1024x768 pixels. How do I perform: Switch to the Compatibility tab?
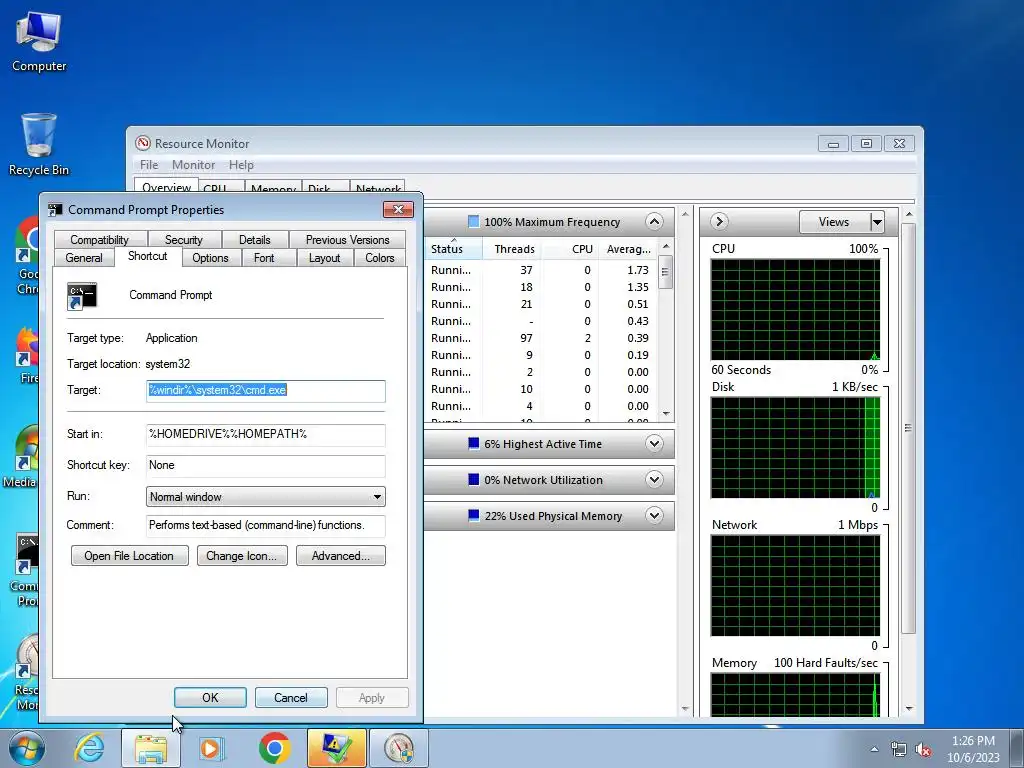[99, 239]
